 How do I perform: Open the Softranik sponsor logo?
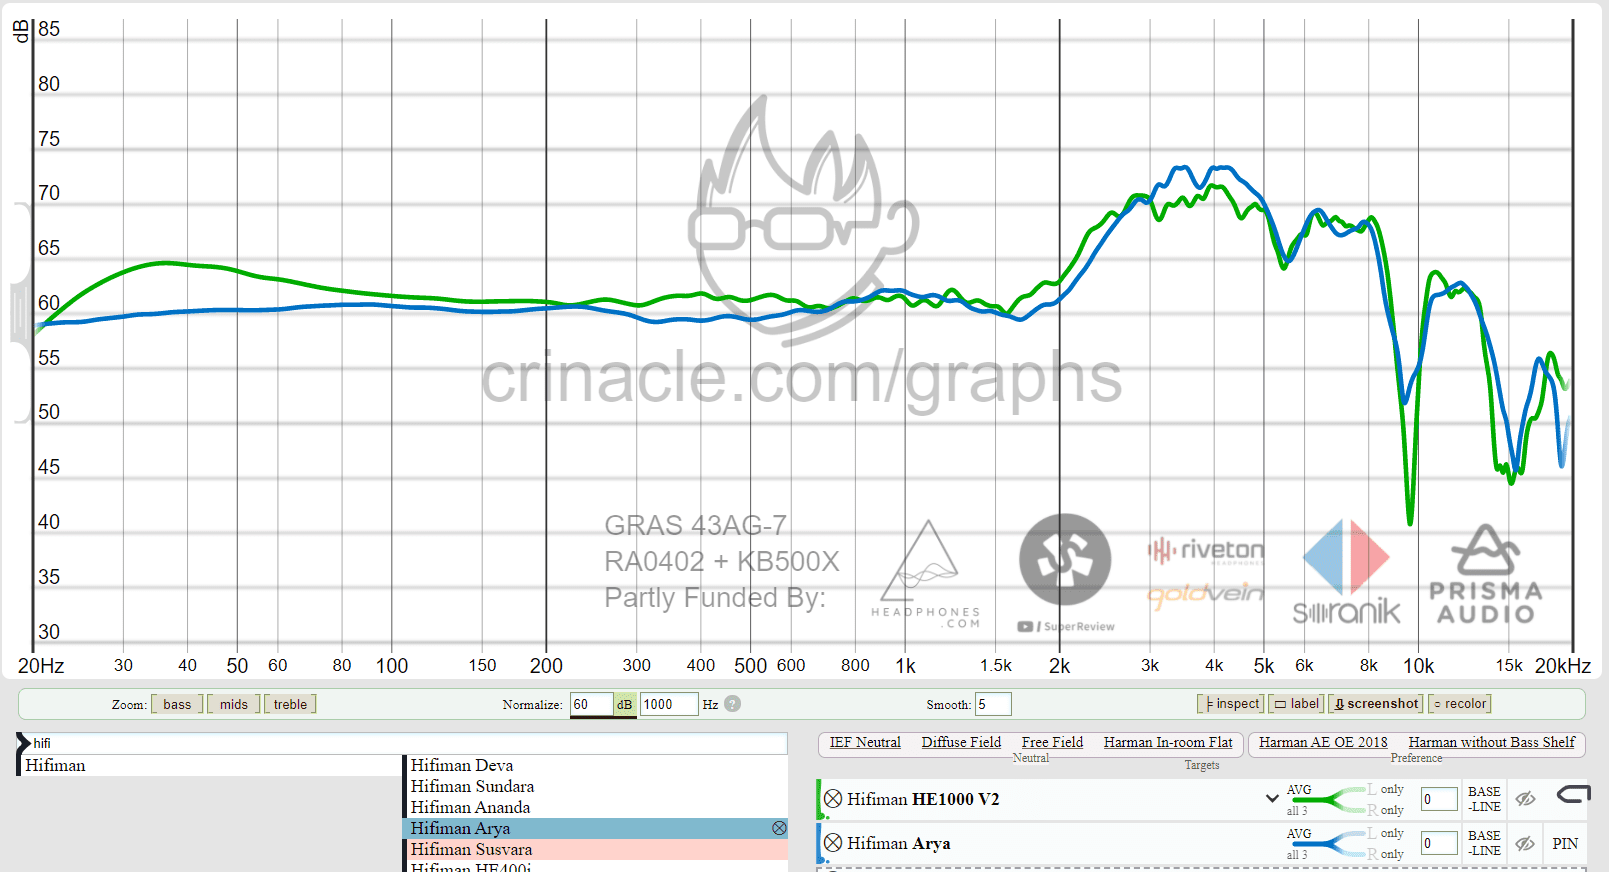1346,572
